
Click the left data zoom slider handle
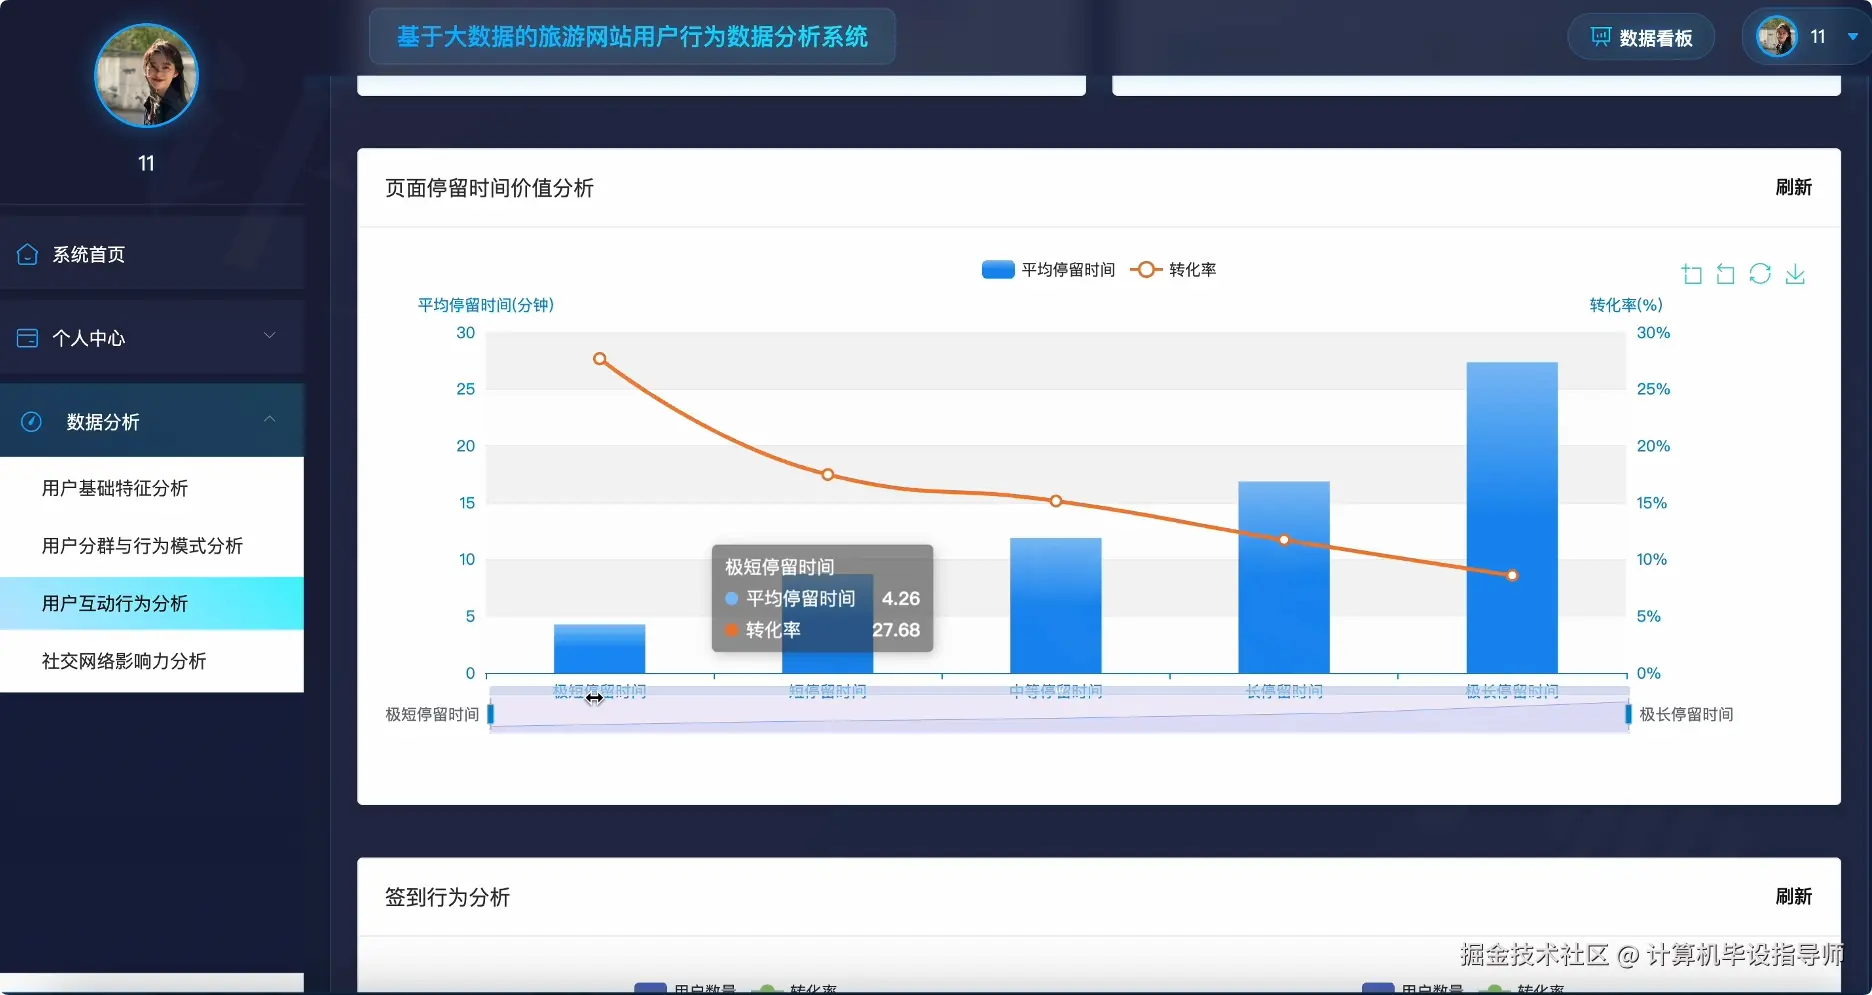(x=491, y=714)
